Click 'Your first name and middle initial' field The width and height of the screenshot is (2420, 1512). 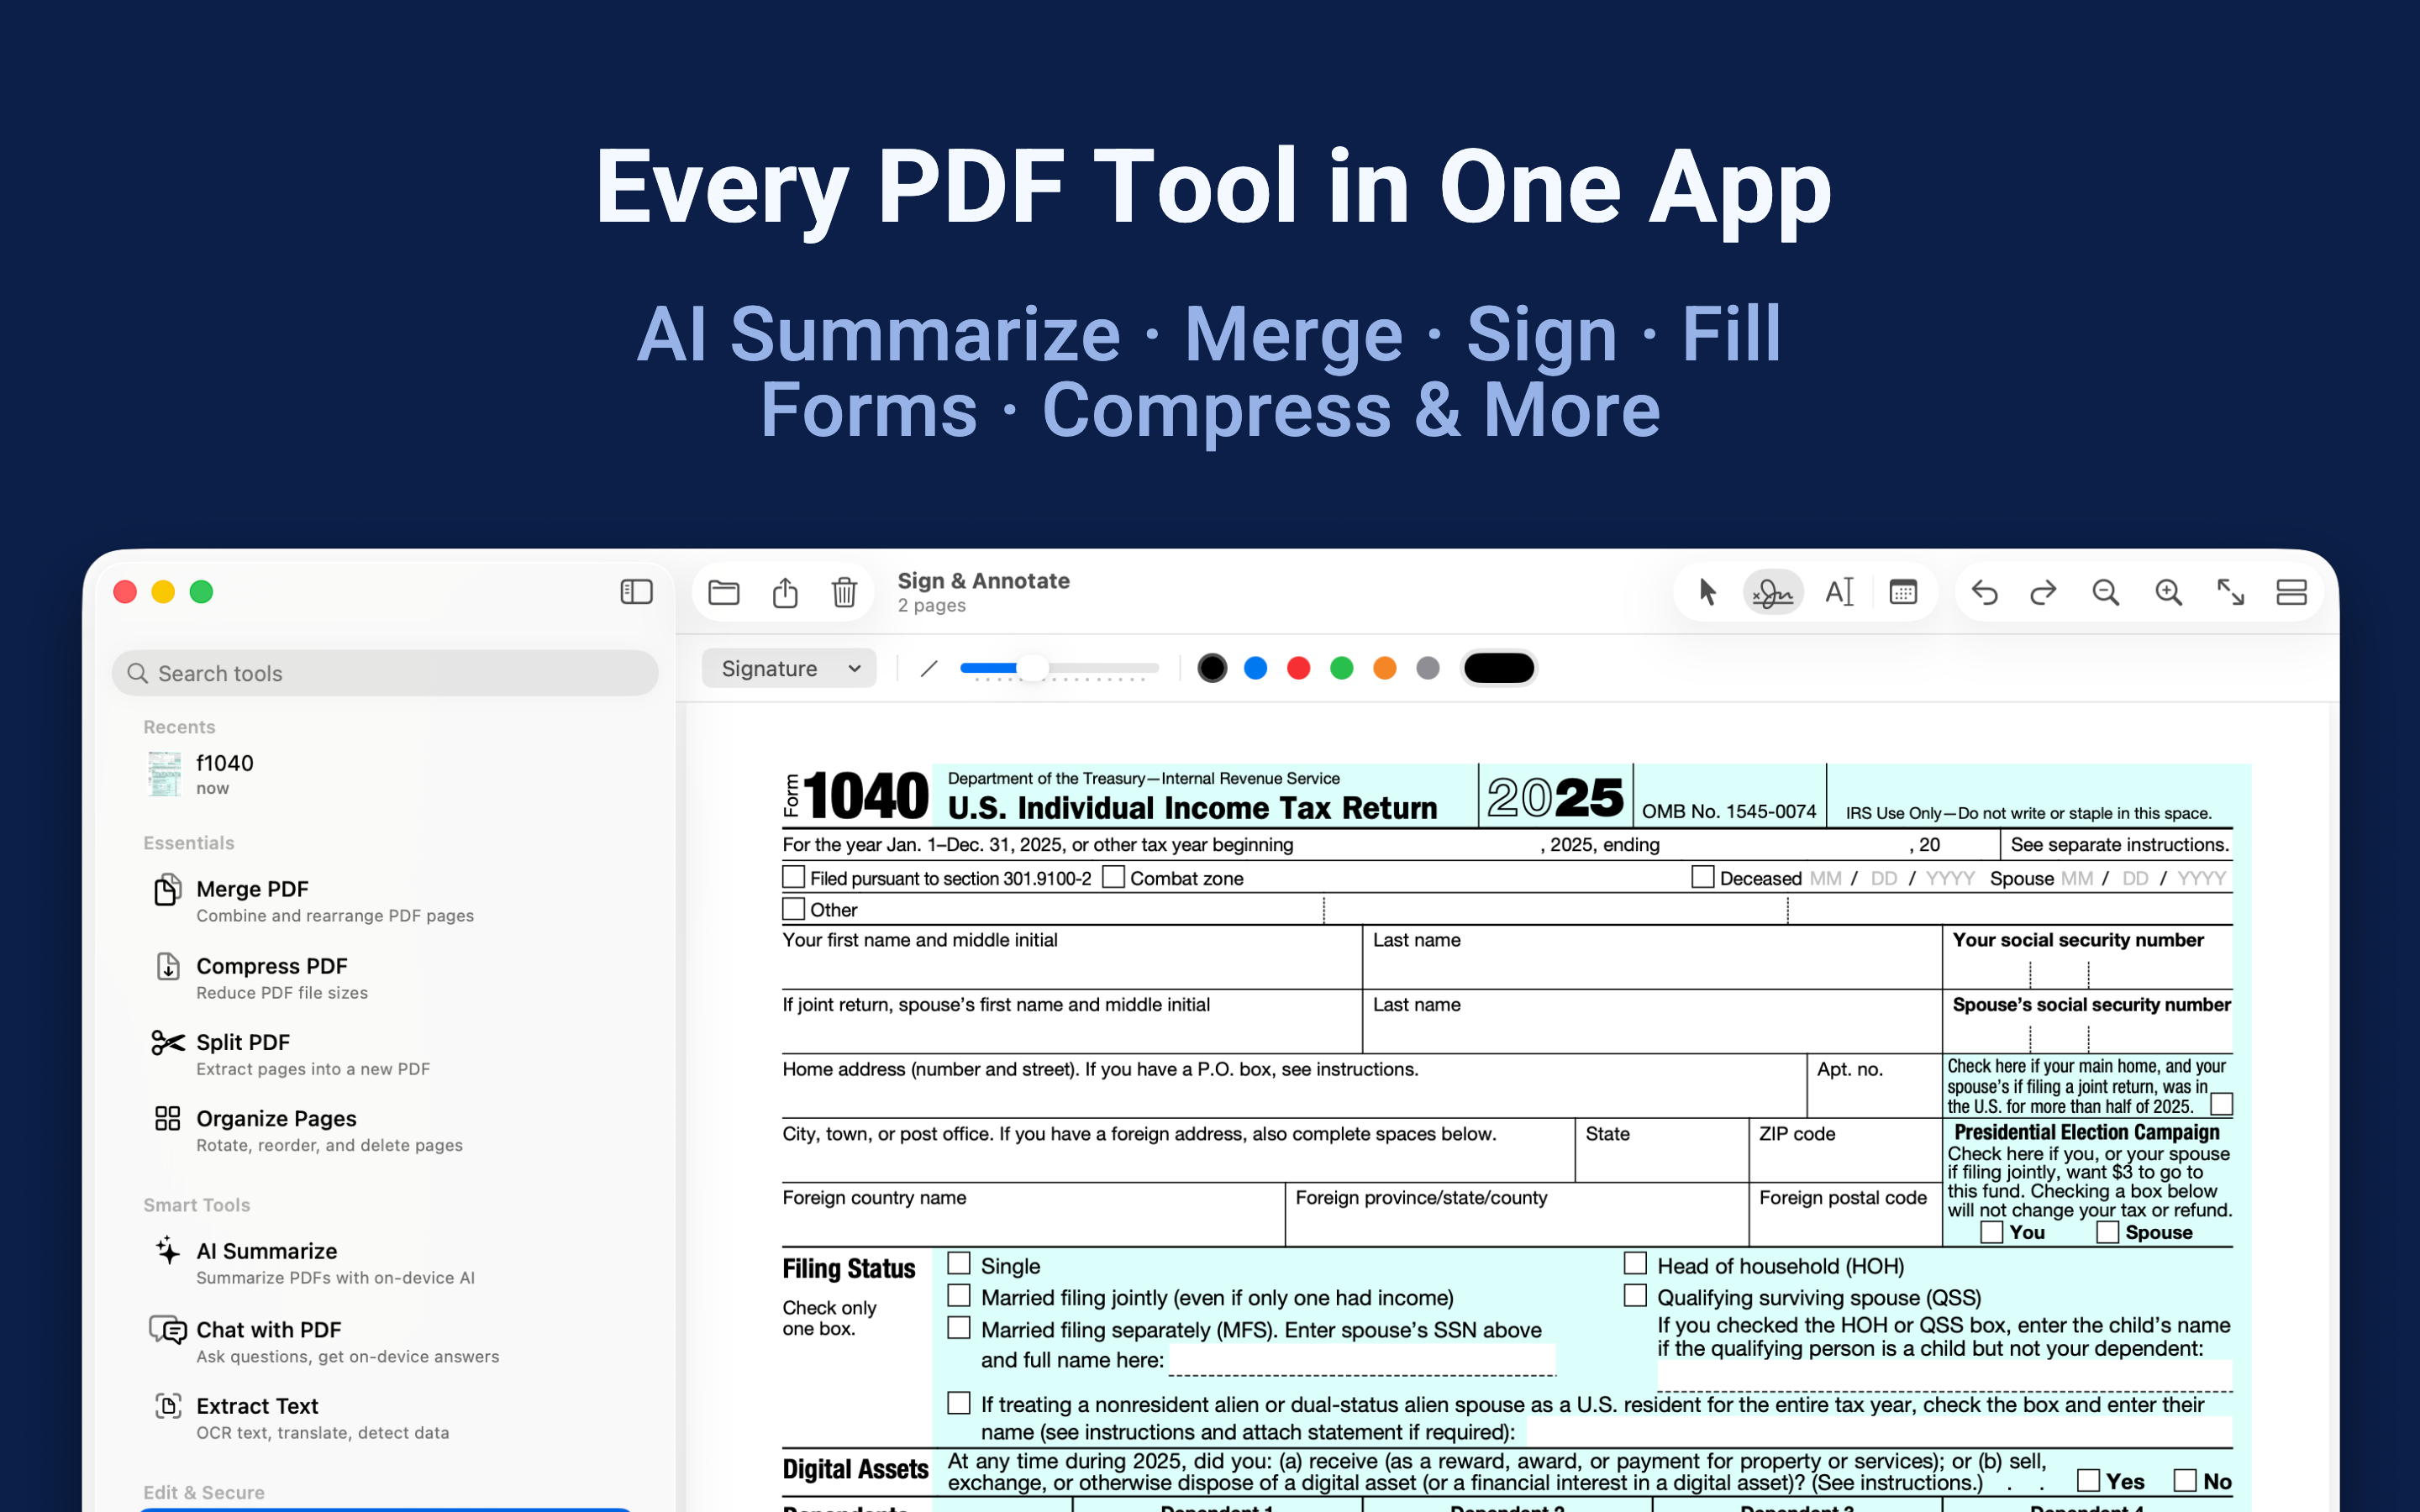coord(1071,958)
